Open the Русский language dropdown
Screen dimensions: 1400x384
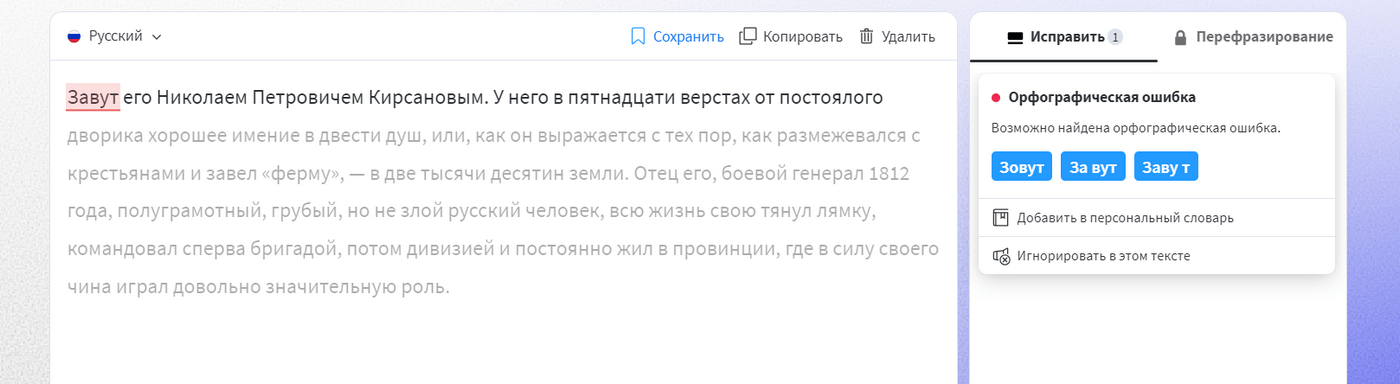[114, 36]
